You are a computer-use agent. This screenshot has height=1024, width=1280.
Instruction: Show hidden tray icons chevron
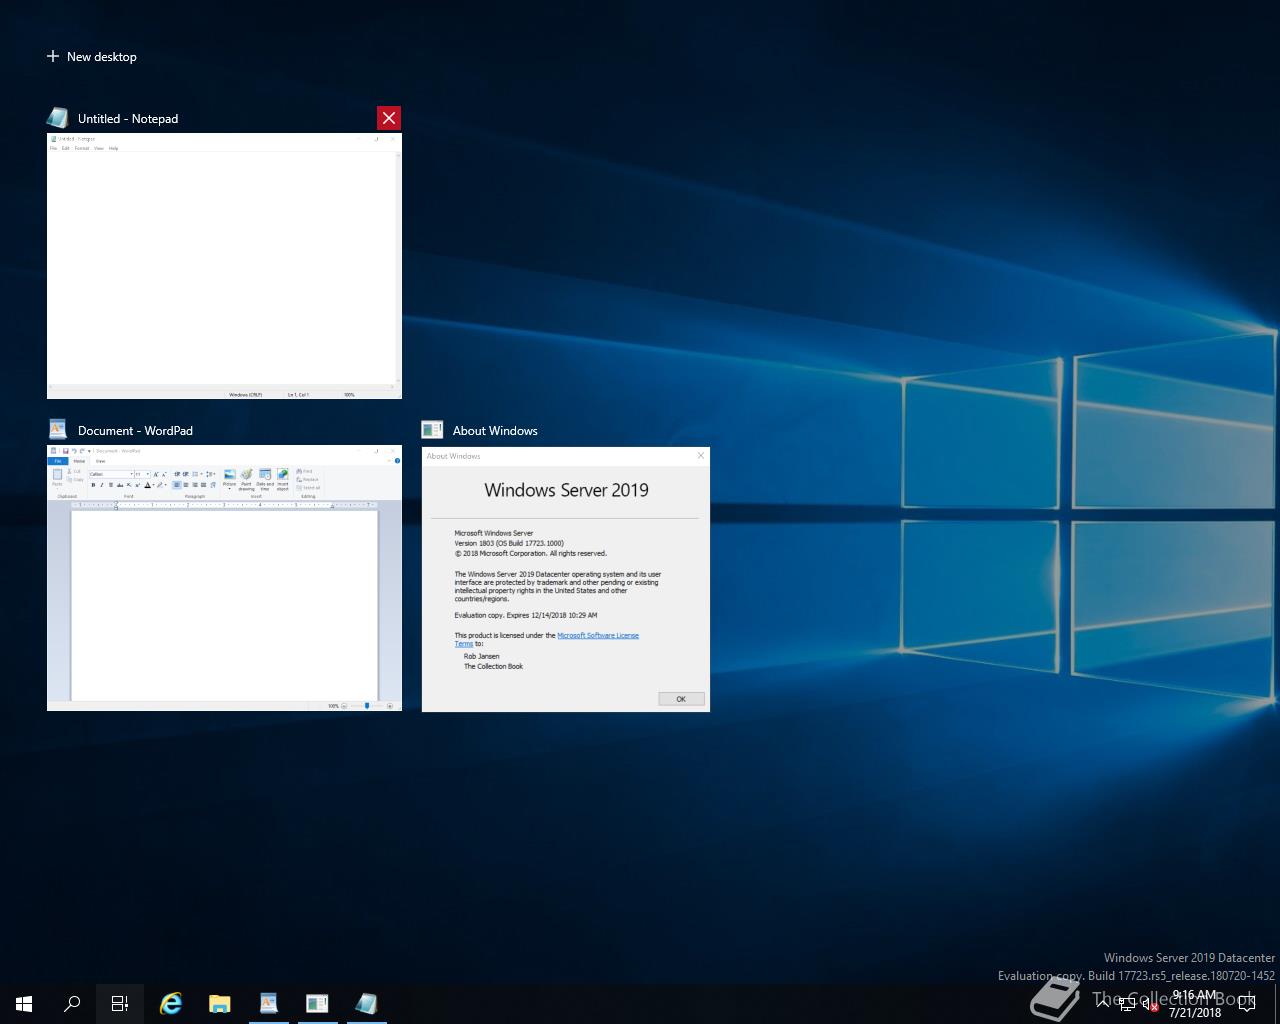[1103, 1004]
